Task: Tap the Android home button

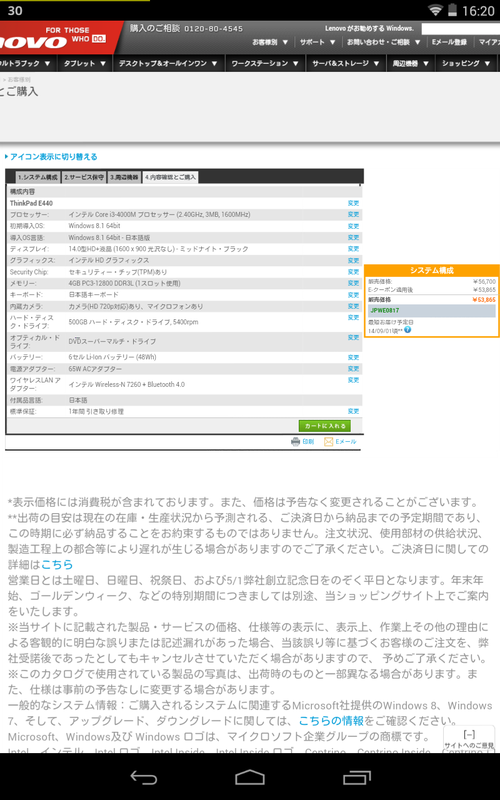Action: [249, 777]
